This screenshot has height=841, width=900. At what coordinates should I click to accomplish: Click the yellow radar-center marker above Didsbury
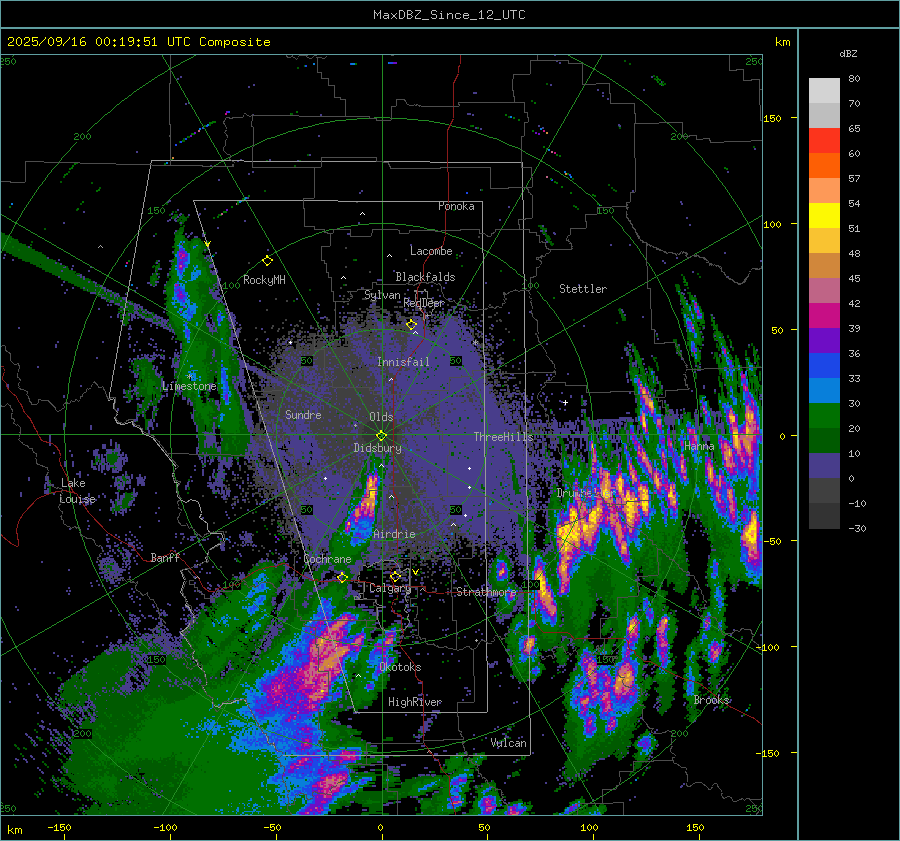(x=381, y=436)
